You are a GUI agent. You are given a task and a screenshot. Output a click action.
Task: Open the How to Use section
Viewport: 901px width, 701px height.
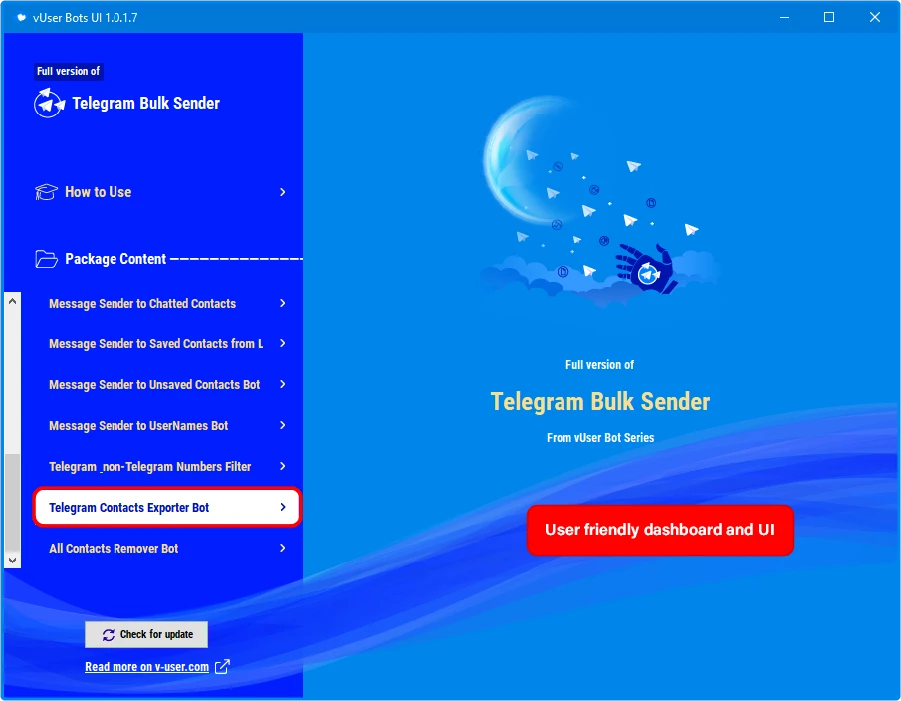click(x=161, y=192)
